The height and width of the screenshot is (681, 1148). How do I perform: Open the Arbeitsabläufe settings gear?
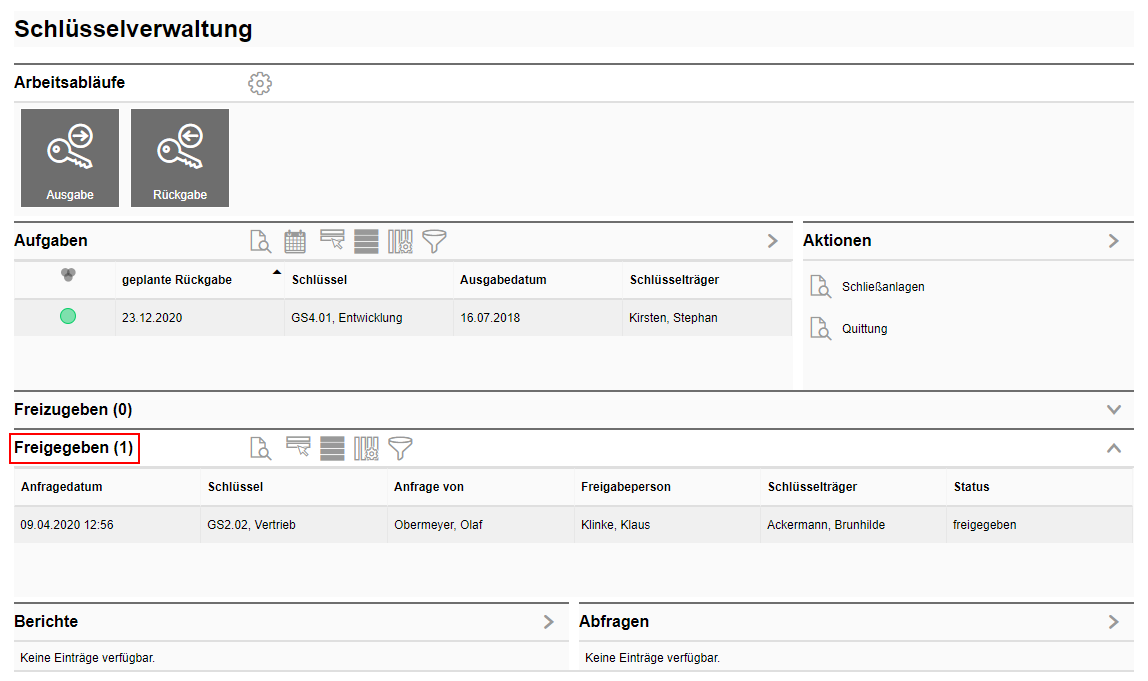[x=260, y=83]
